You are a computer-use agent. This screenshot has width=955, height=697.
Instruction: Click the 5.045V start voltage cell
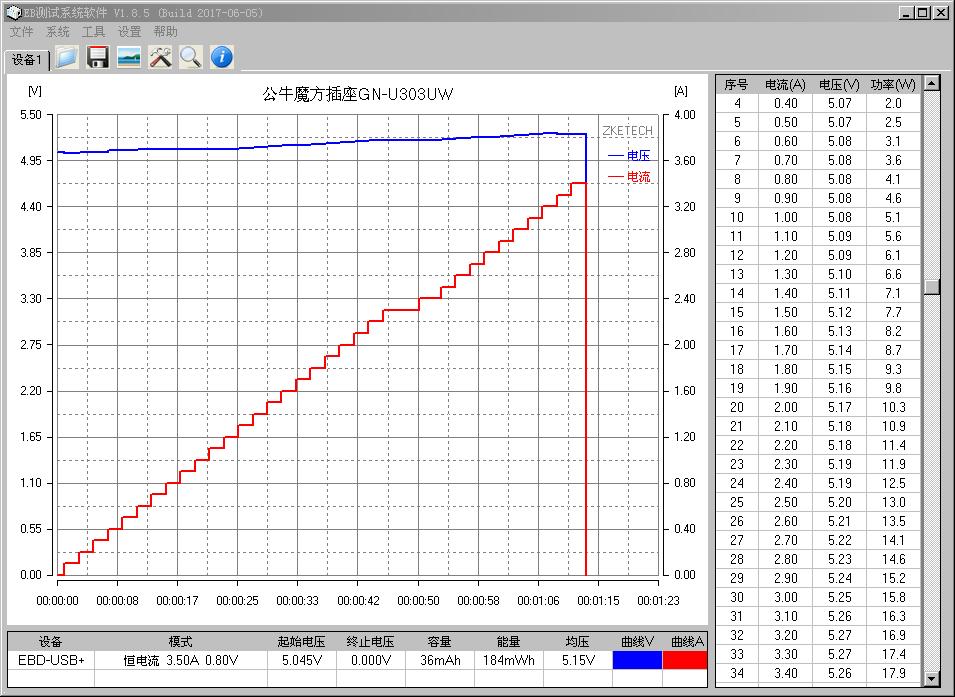click(x=301, y=660)
